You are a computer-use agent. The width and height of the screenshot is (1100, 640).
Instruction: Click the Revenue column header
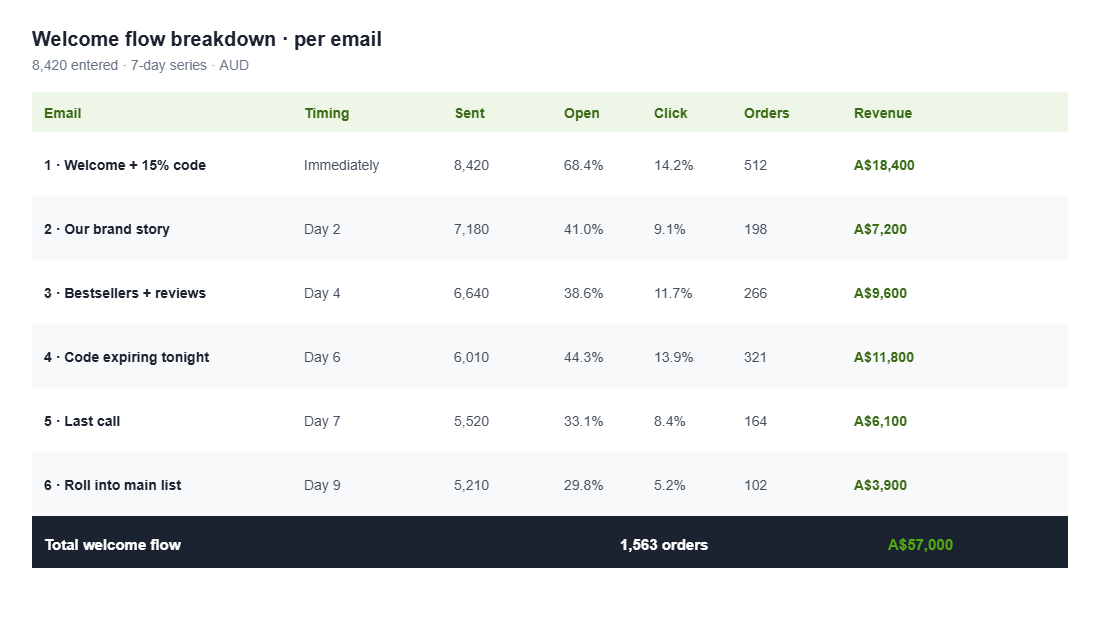[x=883, y=113]
